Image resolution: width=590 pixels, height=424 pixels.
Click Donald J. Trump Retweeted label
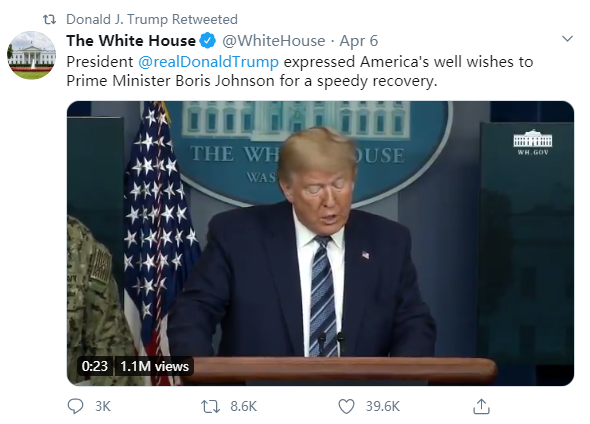point(152,19)
